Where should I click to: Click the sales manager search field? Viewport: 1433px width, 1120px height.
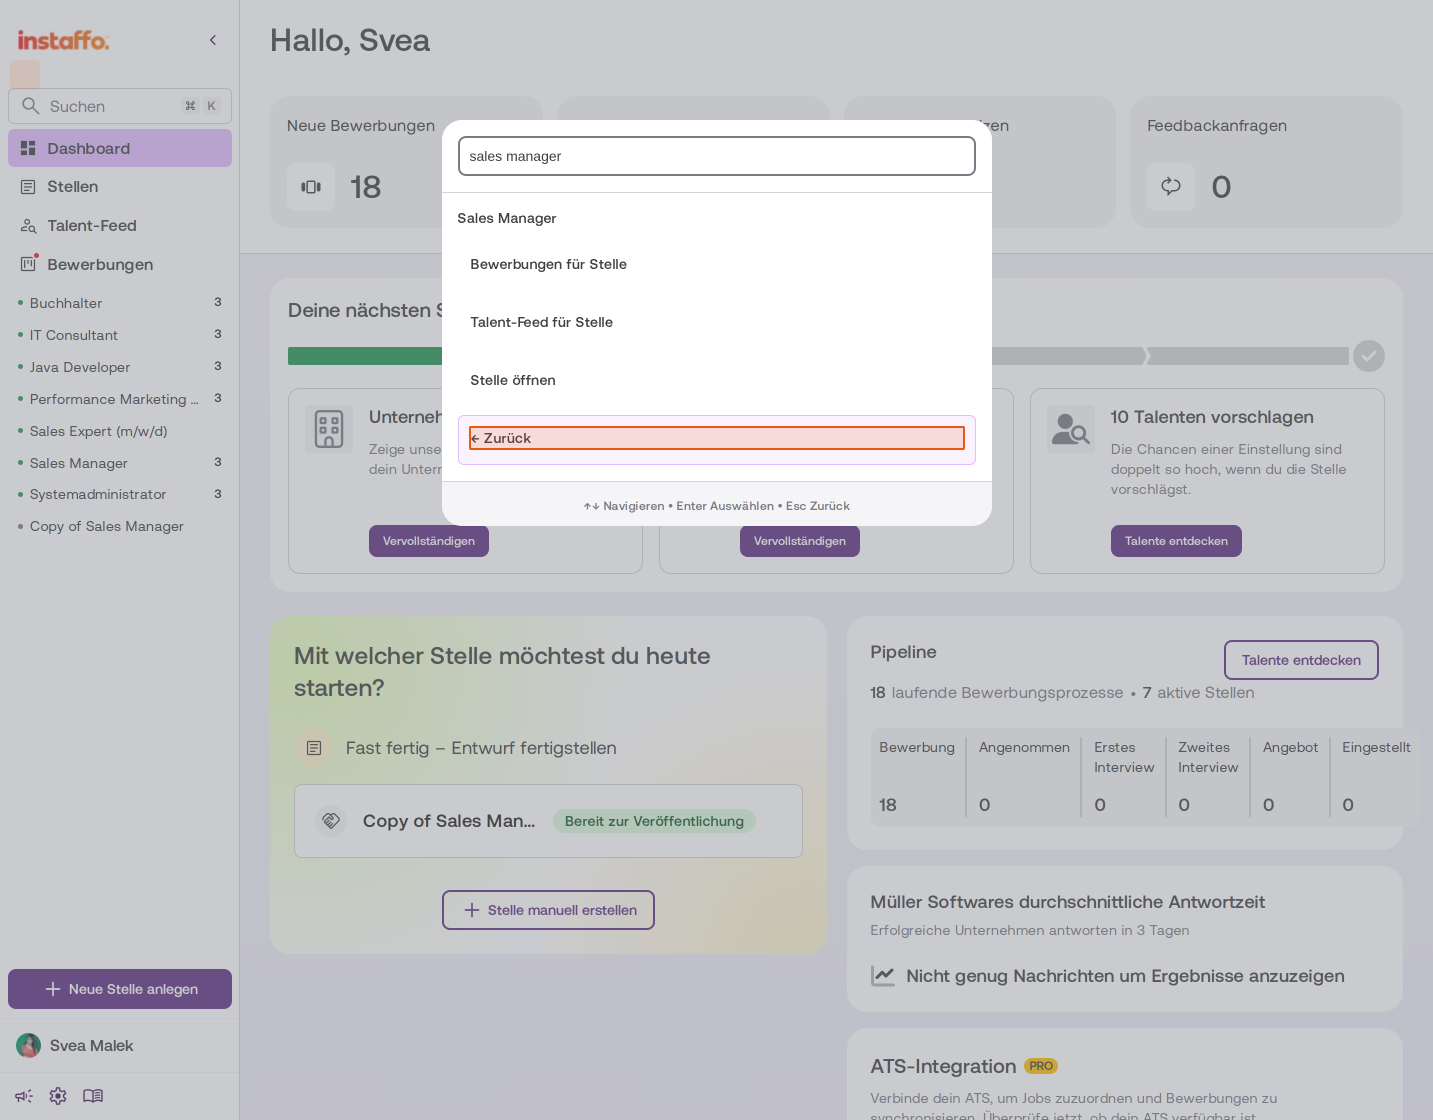tap(717, 156)
